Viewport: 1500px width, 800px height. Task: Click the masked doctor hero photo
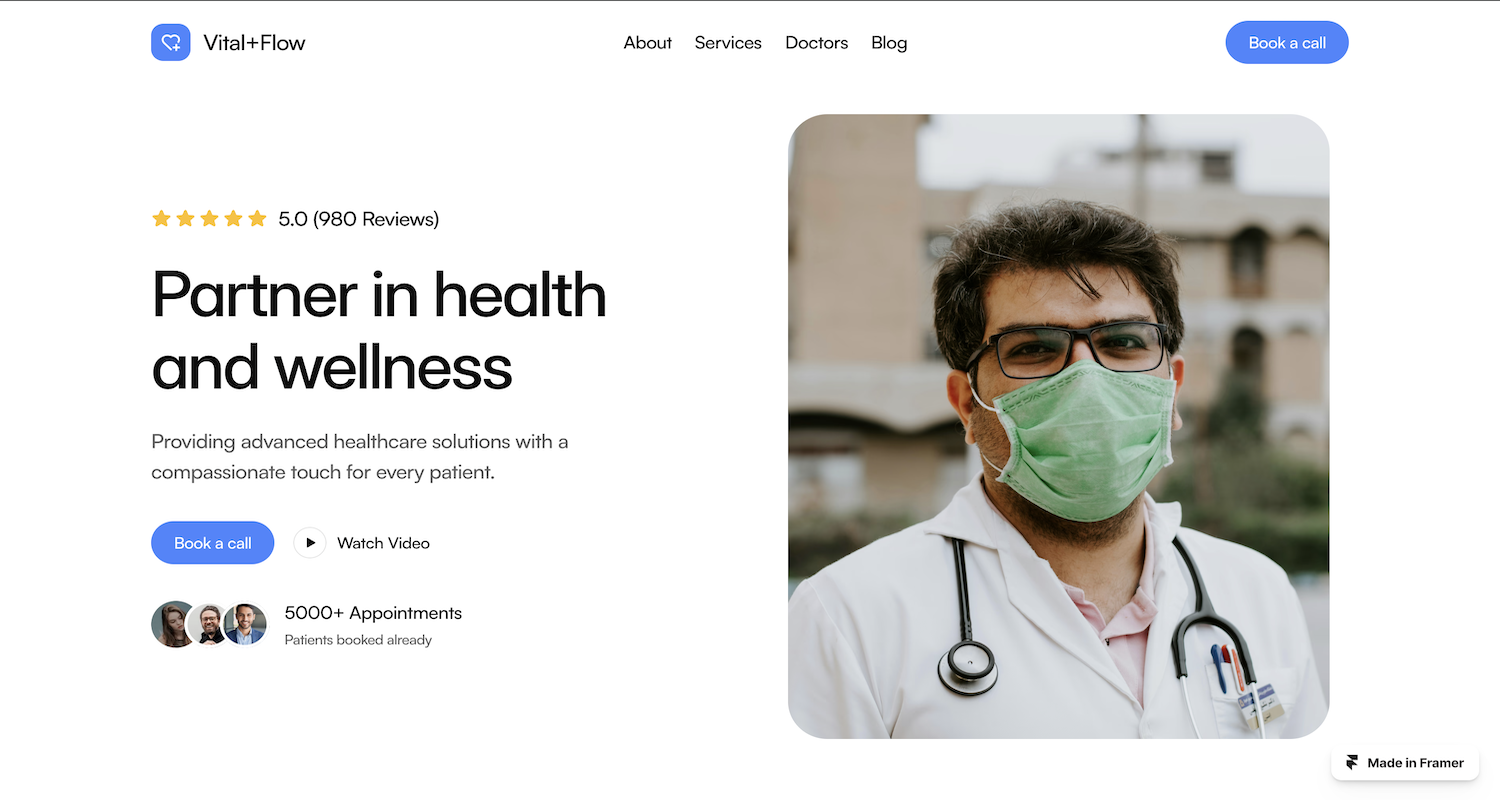(x=1059, y=427)
